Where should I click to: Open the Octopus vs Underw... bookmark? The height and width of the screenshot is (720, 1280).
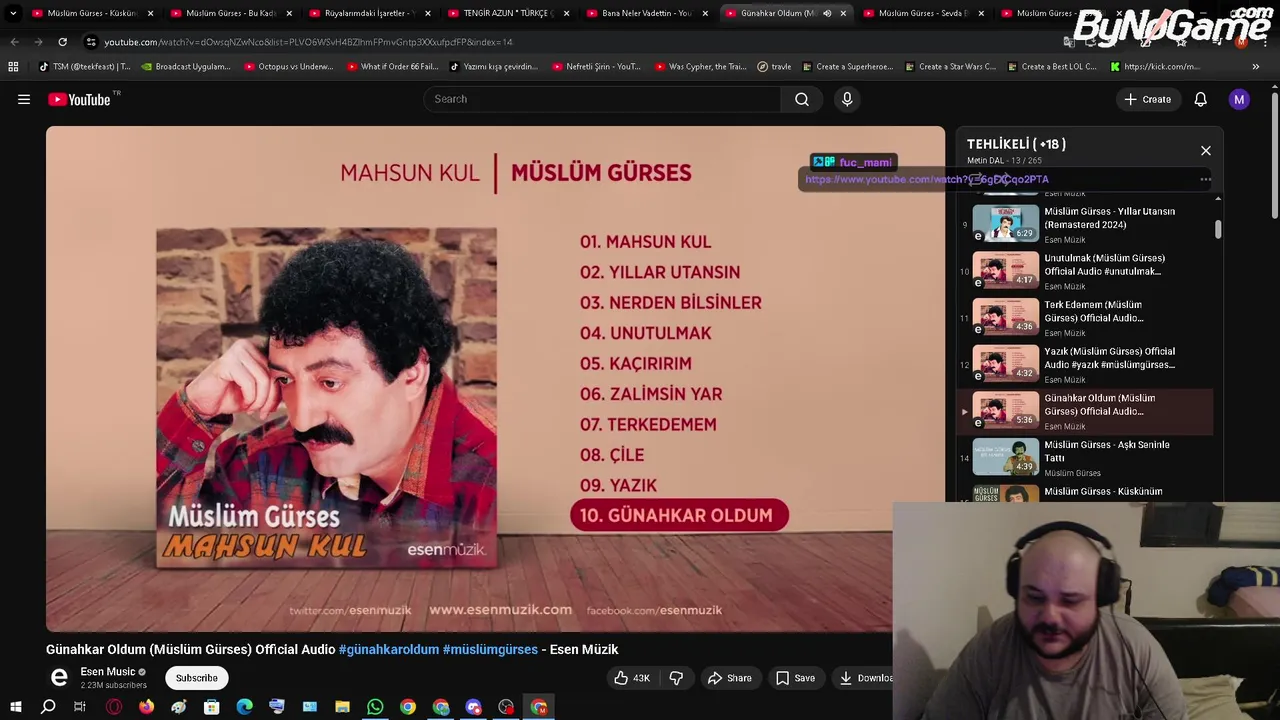[x=289, y=67]
